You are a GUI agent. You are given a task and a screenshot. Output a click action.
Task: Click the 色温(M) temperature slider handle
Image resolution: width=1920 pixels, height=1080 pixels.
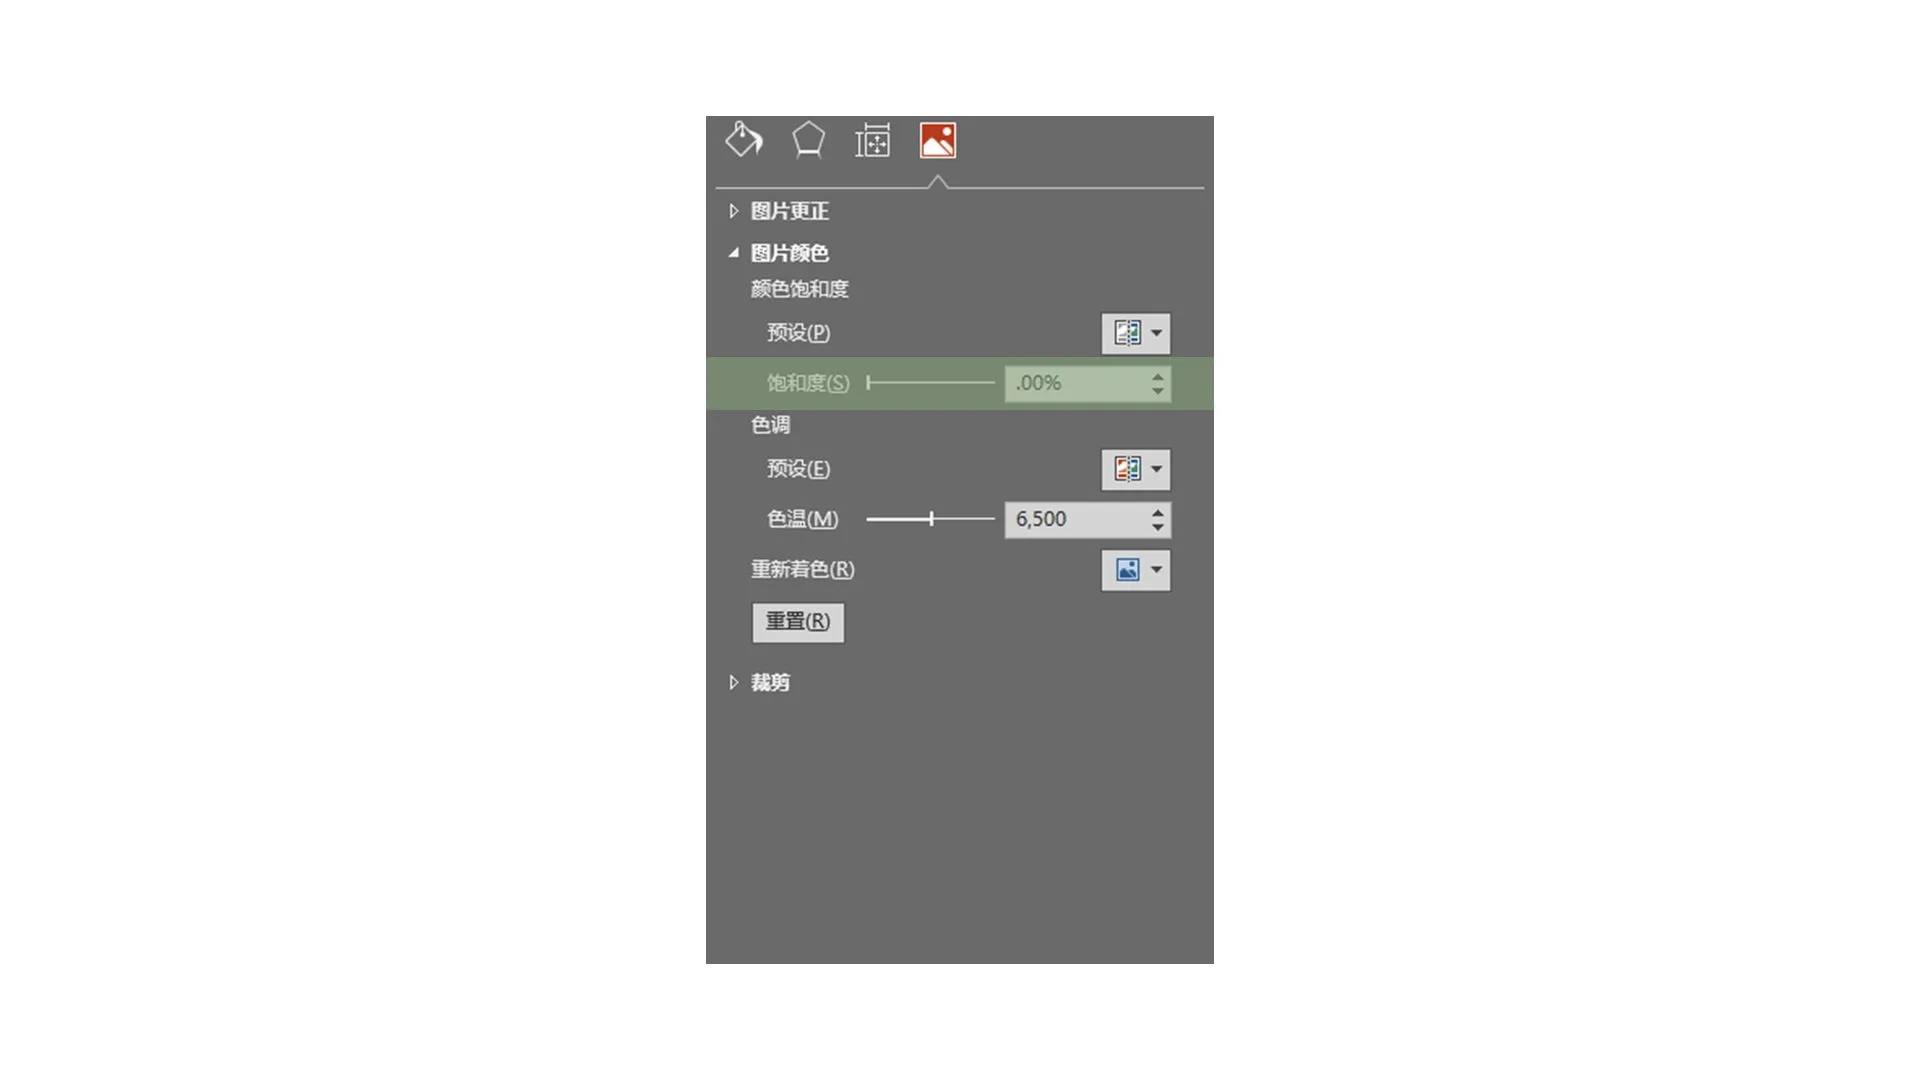coord(931,519)
